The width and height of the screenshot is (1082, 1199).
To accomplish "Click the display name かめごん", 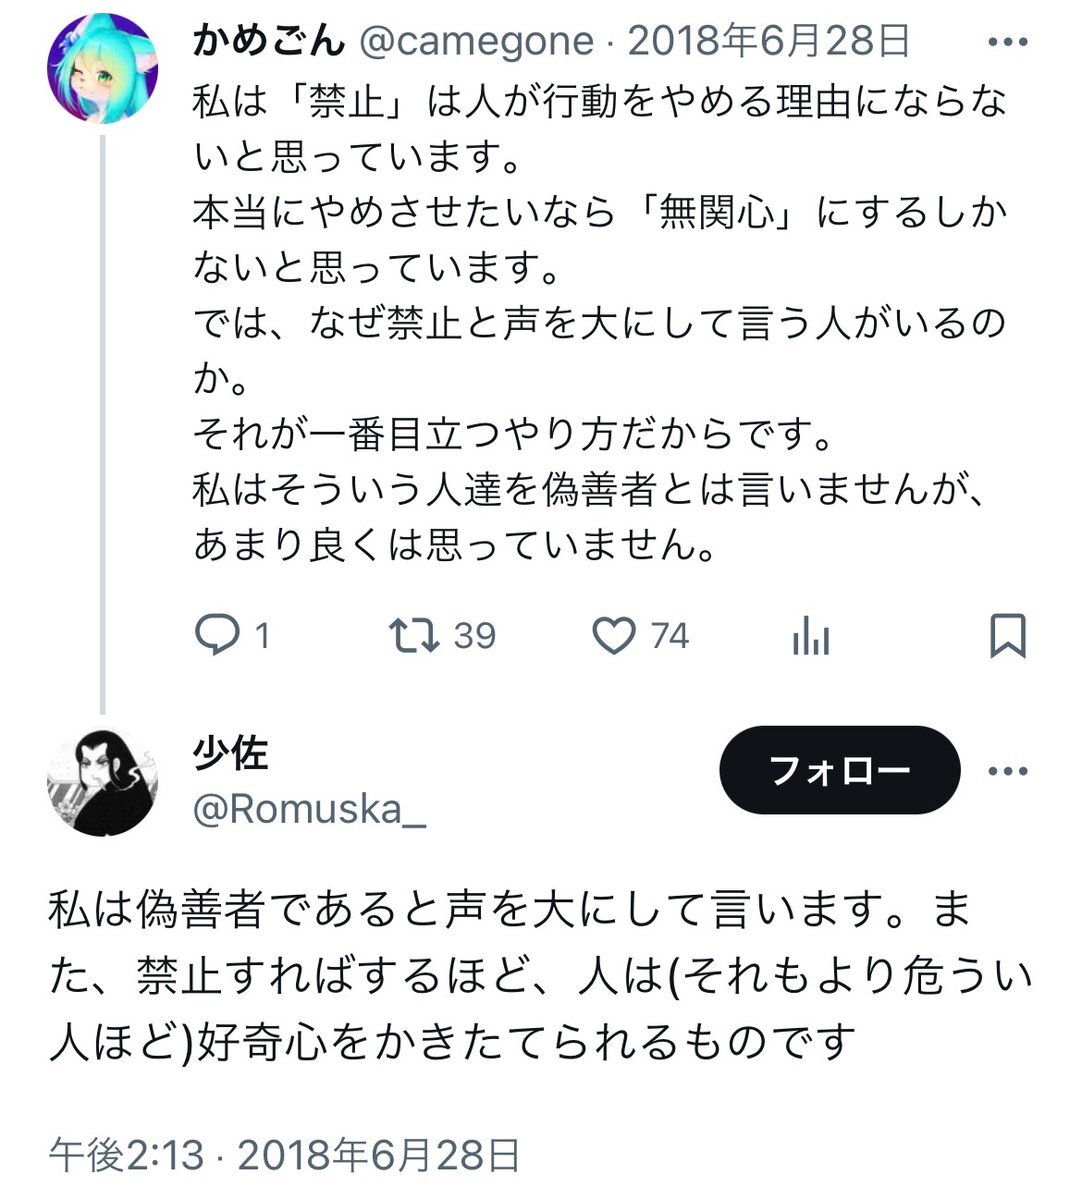I will click(x=268, y=41).
